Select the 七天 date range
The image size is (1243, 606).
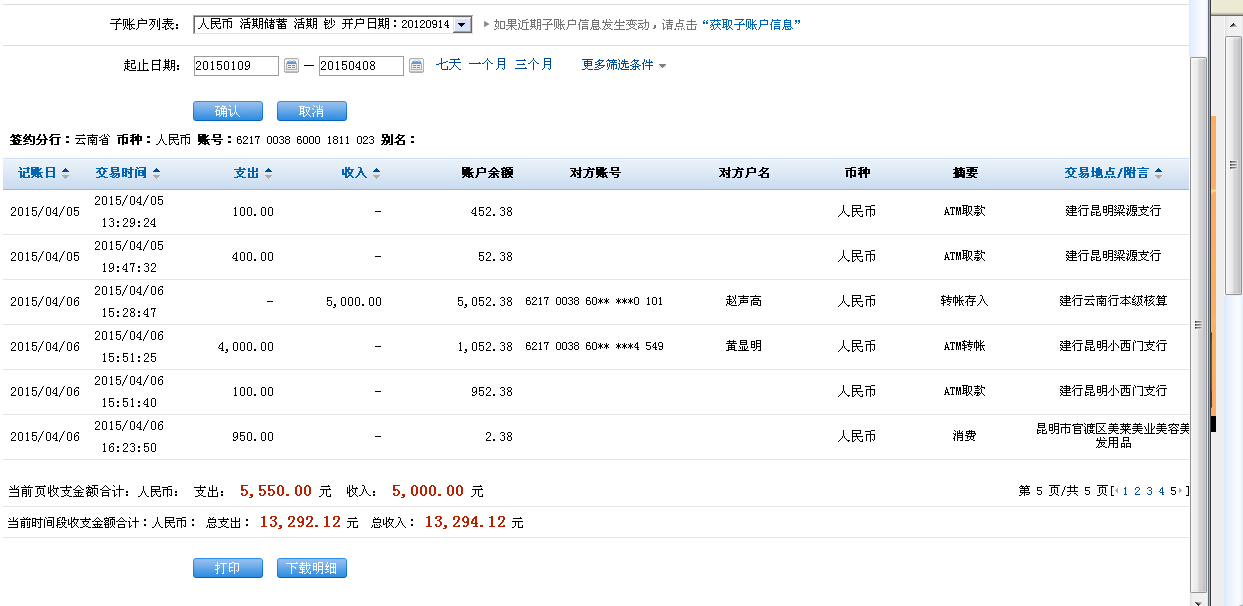(x=448, y=64)
